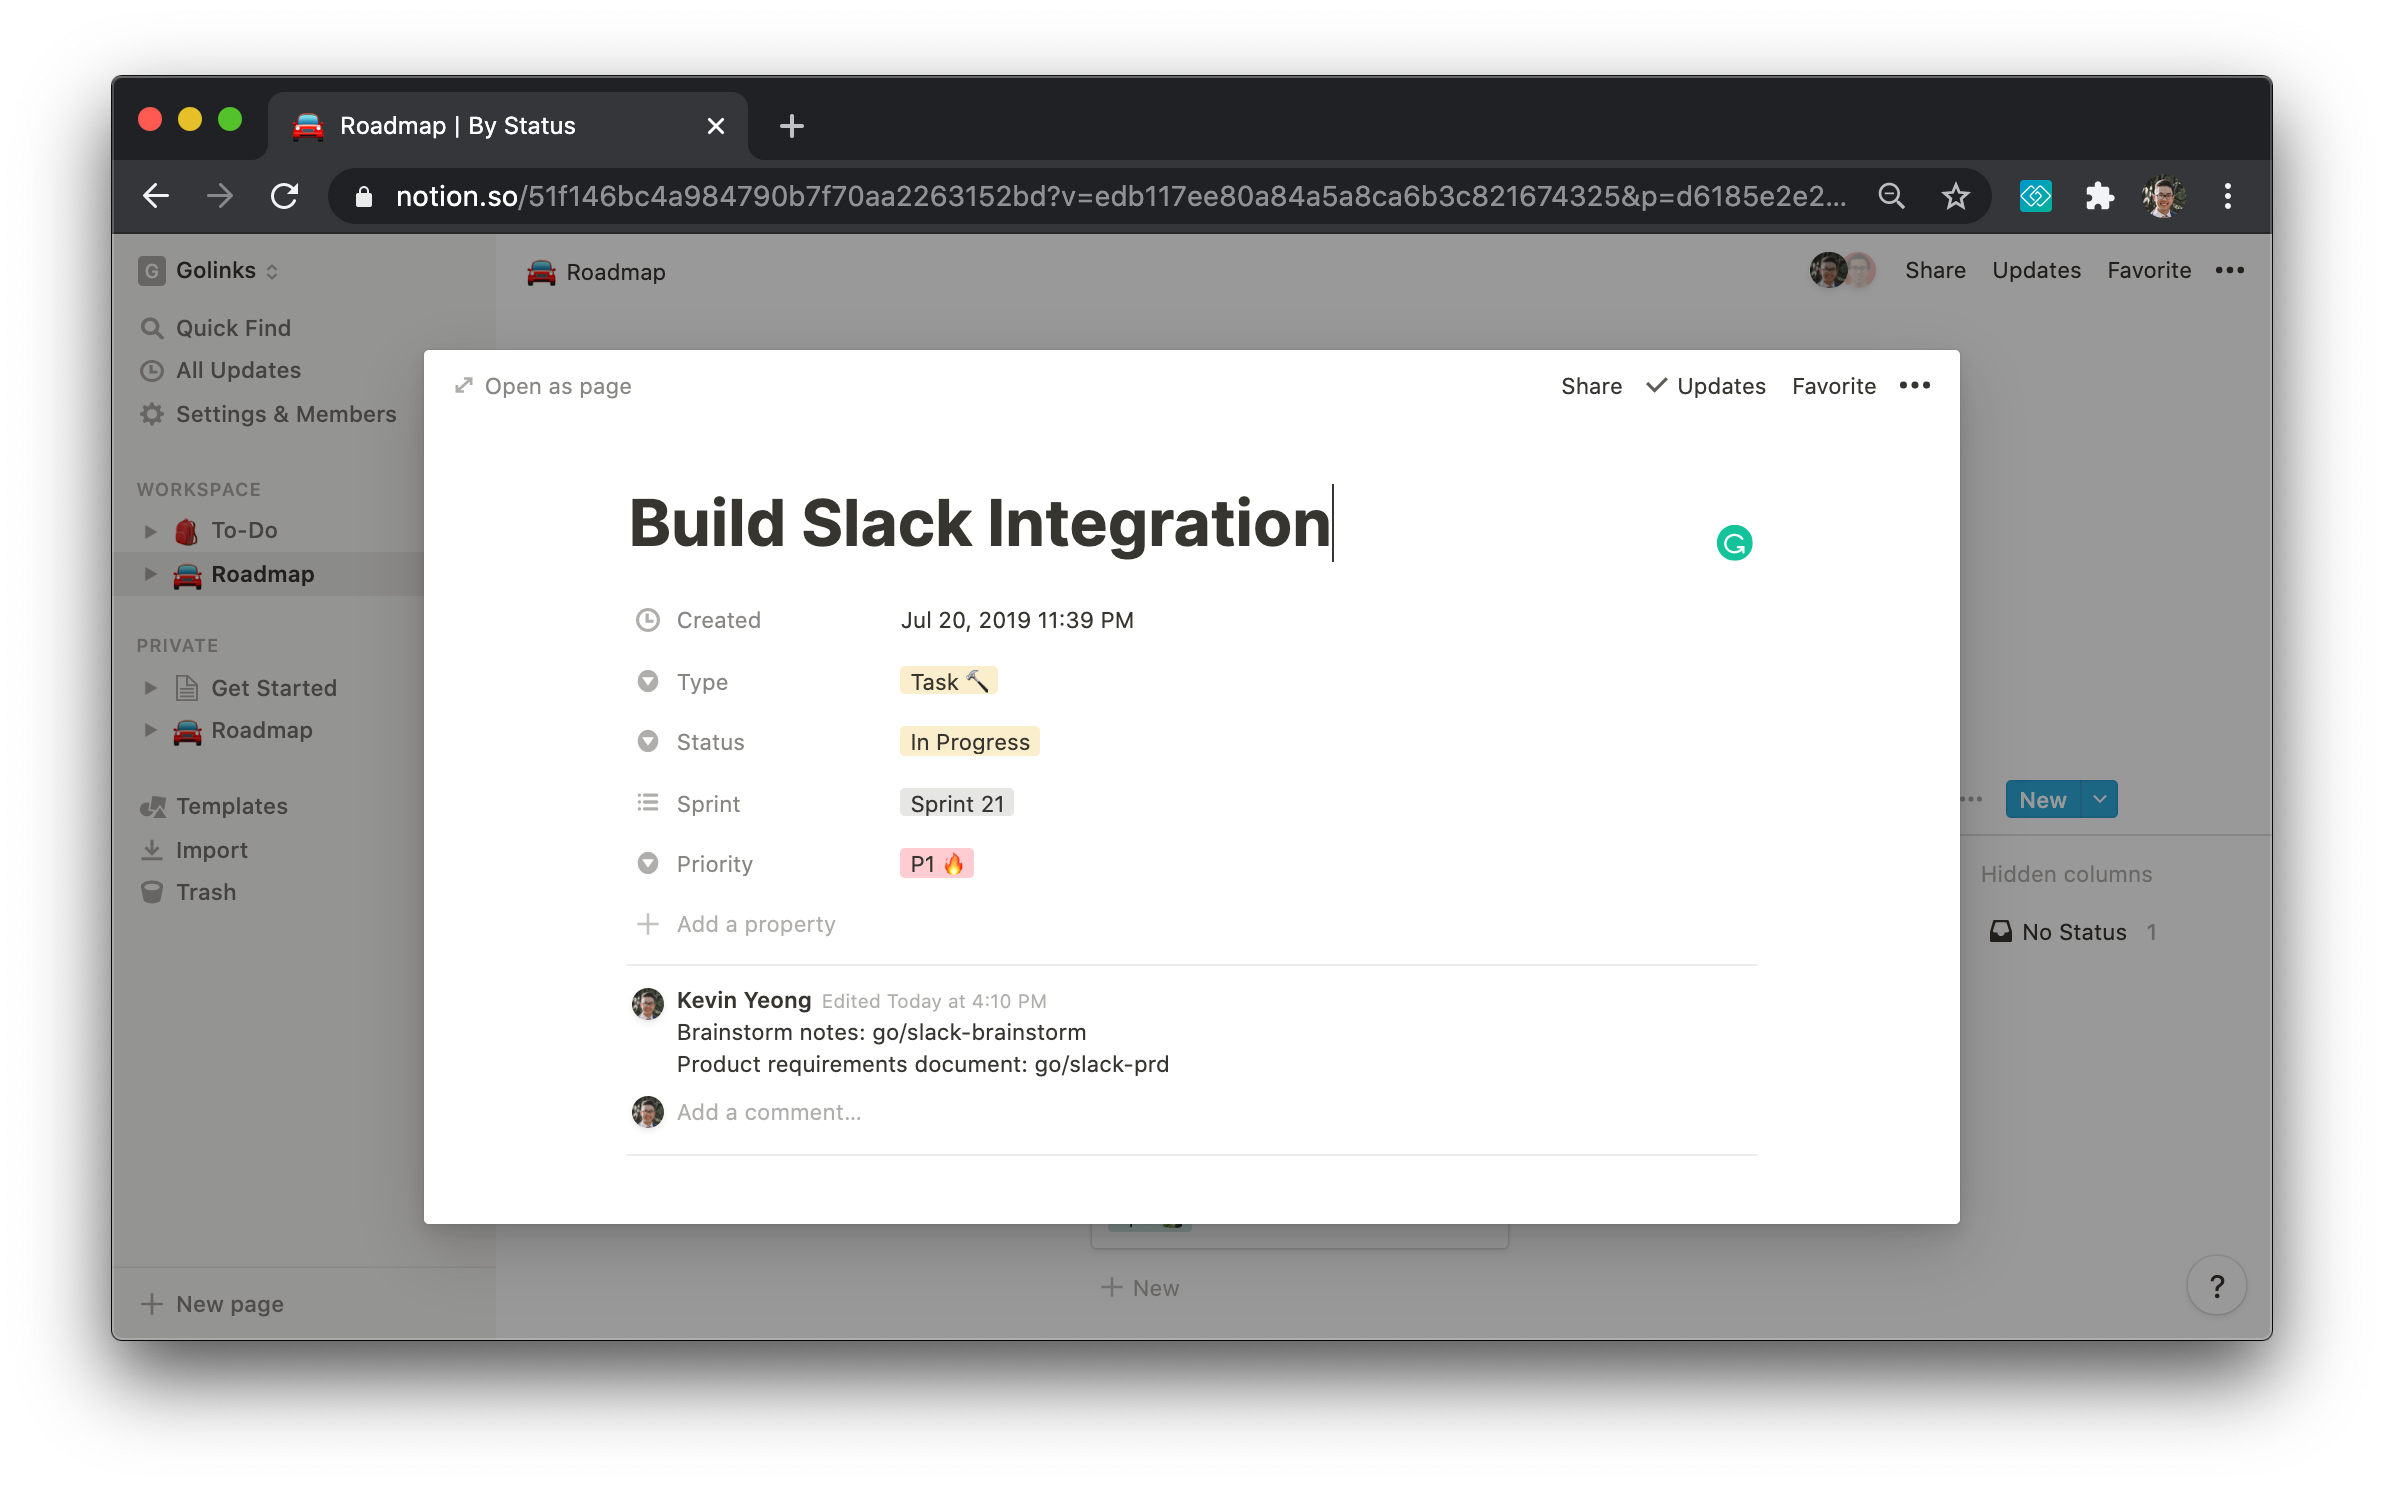Toggle Updates following in the modal

pyautogui.click(x=1706, y=386)
